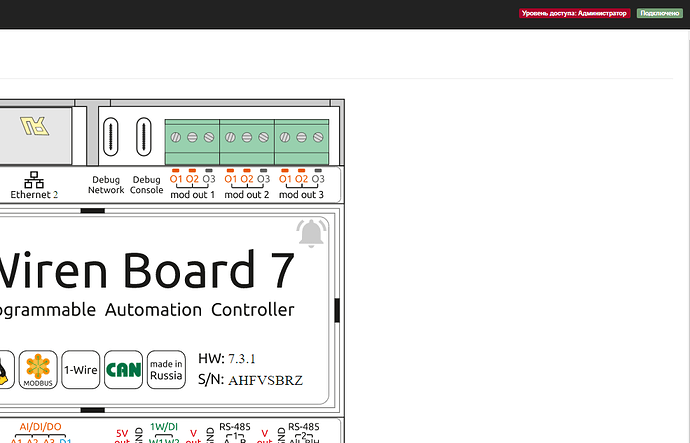
Task: Click the 'Automation Controller' subtitle text
Action: [200, 310]
